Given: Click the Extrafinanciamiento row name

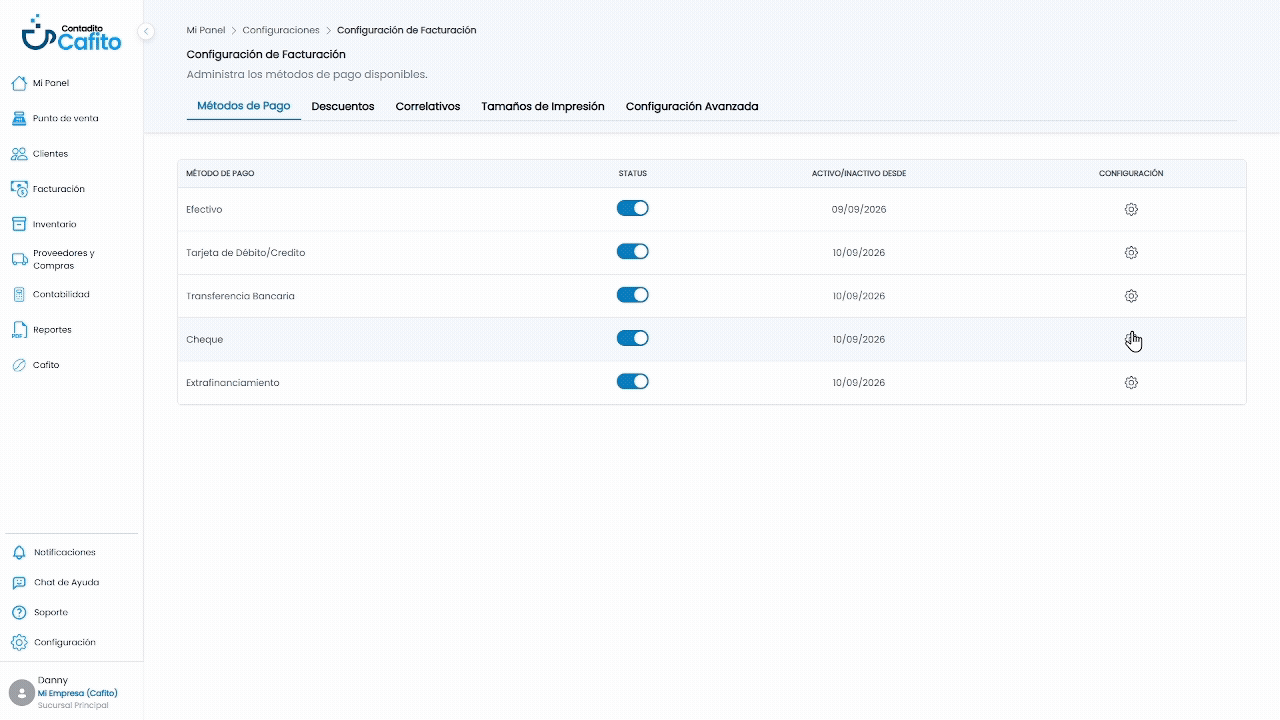Looking at the screenshot, I should (x=233, y=383).
